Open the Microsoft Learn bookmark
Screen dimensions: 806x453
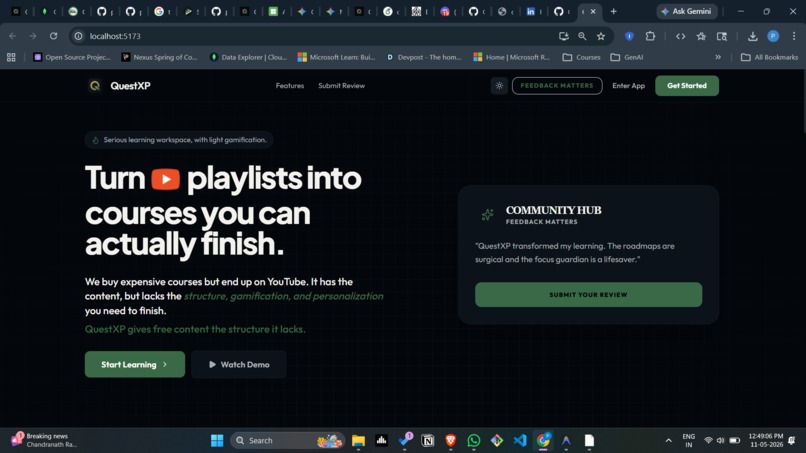[337, 57]
